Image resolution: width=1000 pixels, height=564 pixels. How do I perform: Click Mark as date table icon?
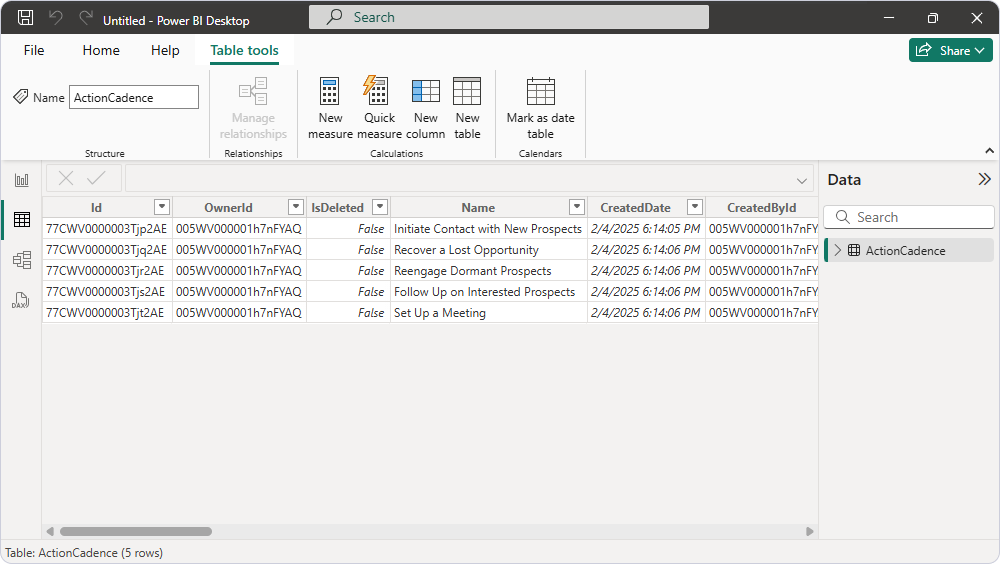click(541, 91)
